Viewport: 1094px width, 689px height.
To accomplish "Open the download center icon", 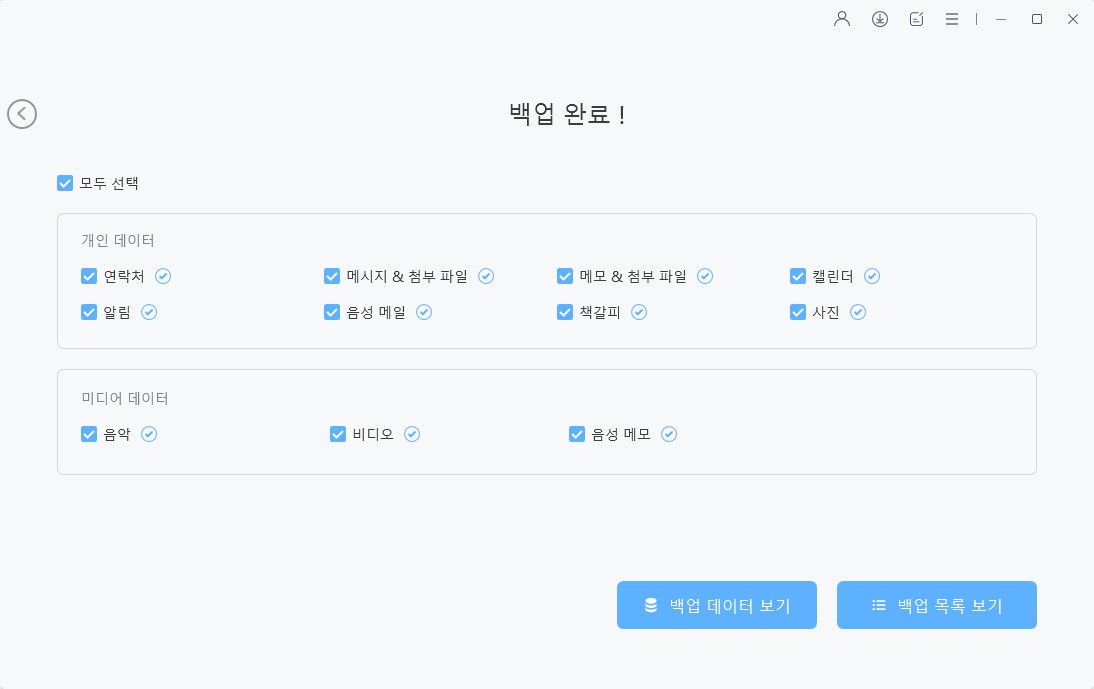I will coord(880,19).
